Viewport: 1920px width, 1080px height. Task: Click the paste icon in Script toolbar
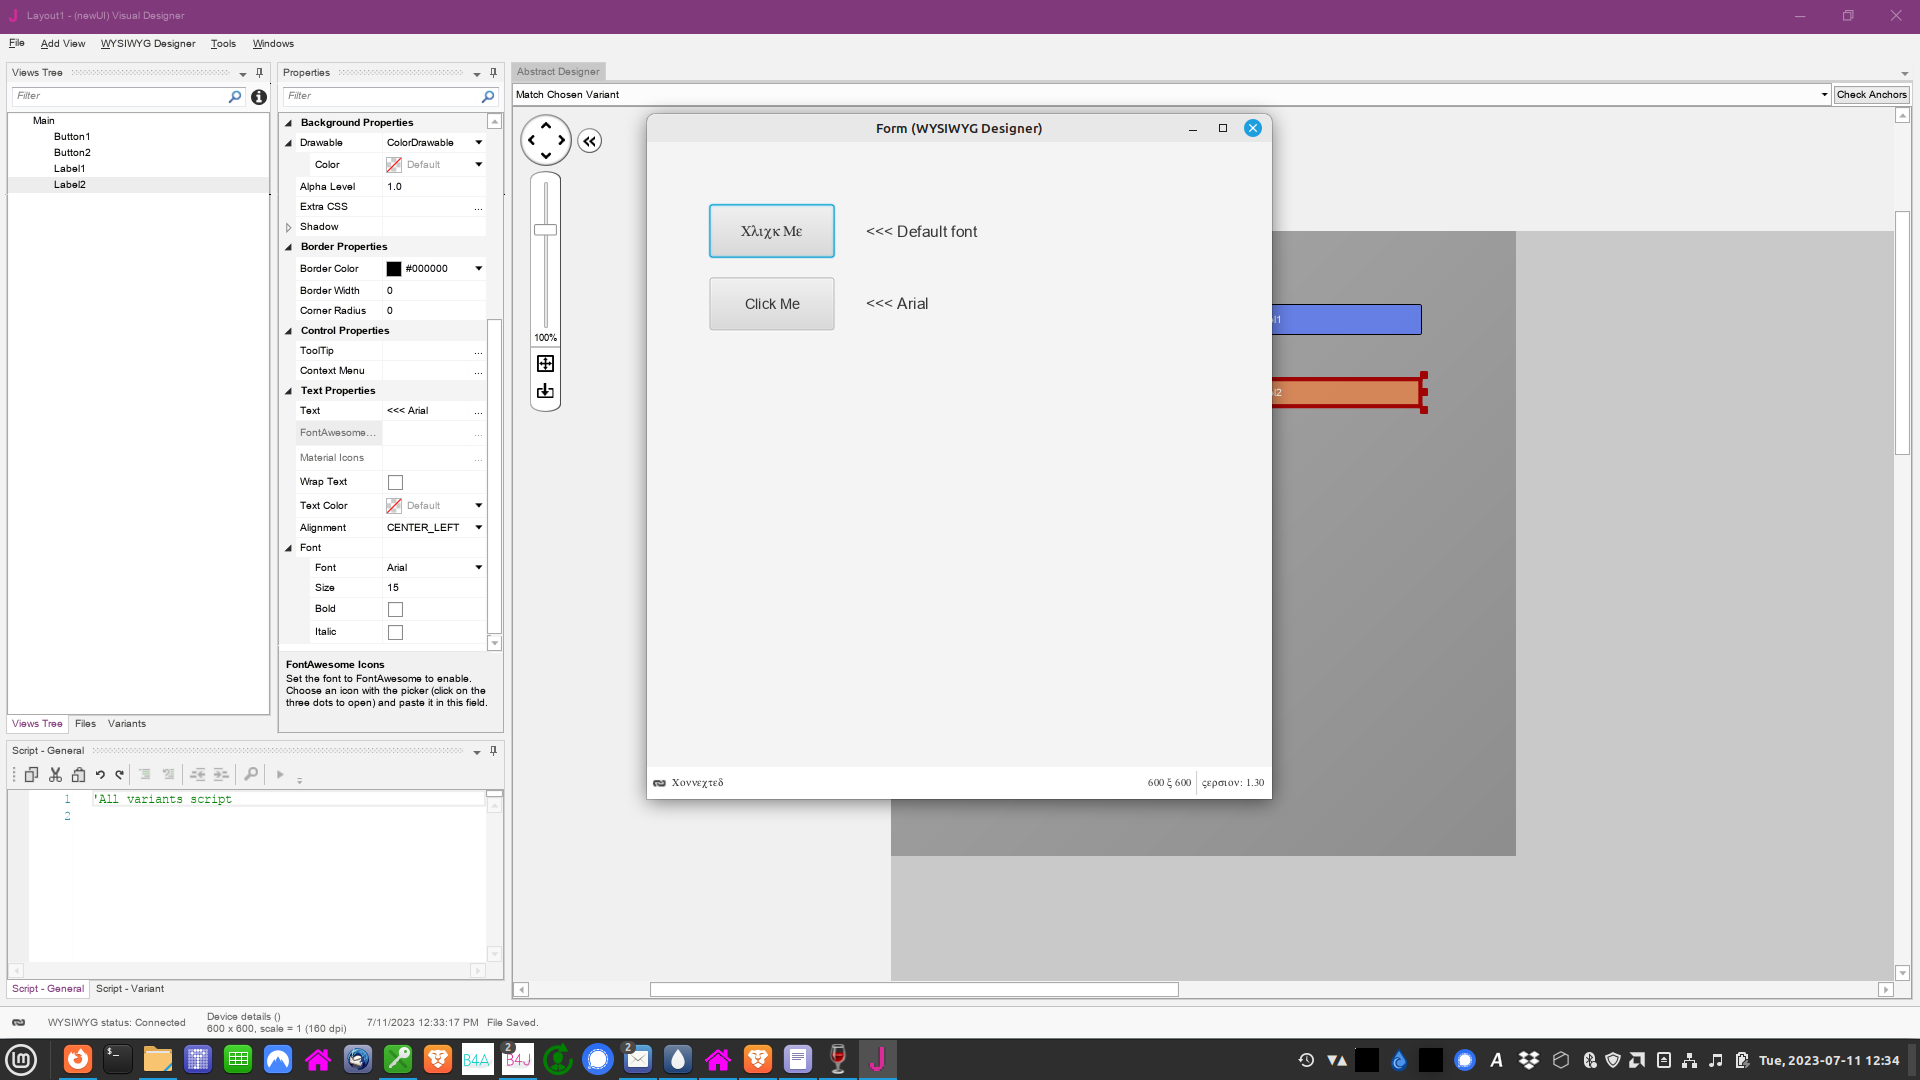pos(79,774)
